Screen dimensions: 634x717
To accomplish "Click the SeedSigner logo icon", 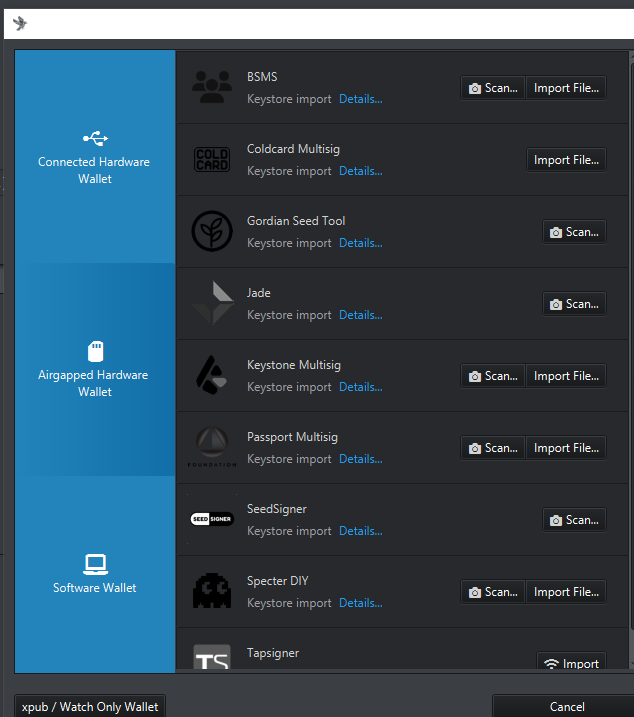I will click(212, 519).
